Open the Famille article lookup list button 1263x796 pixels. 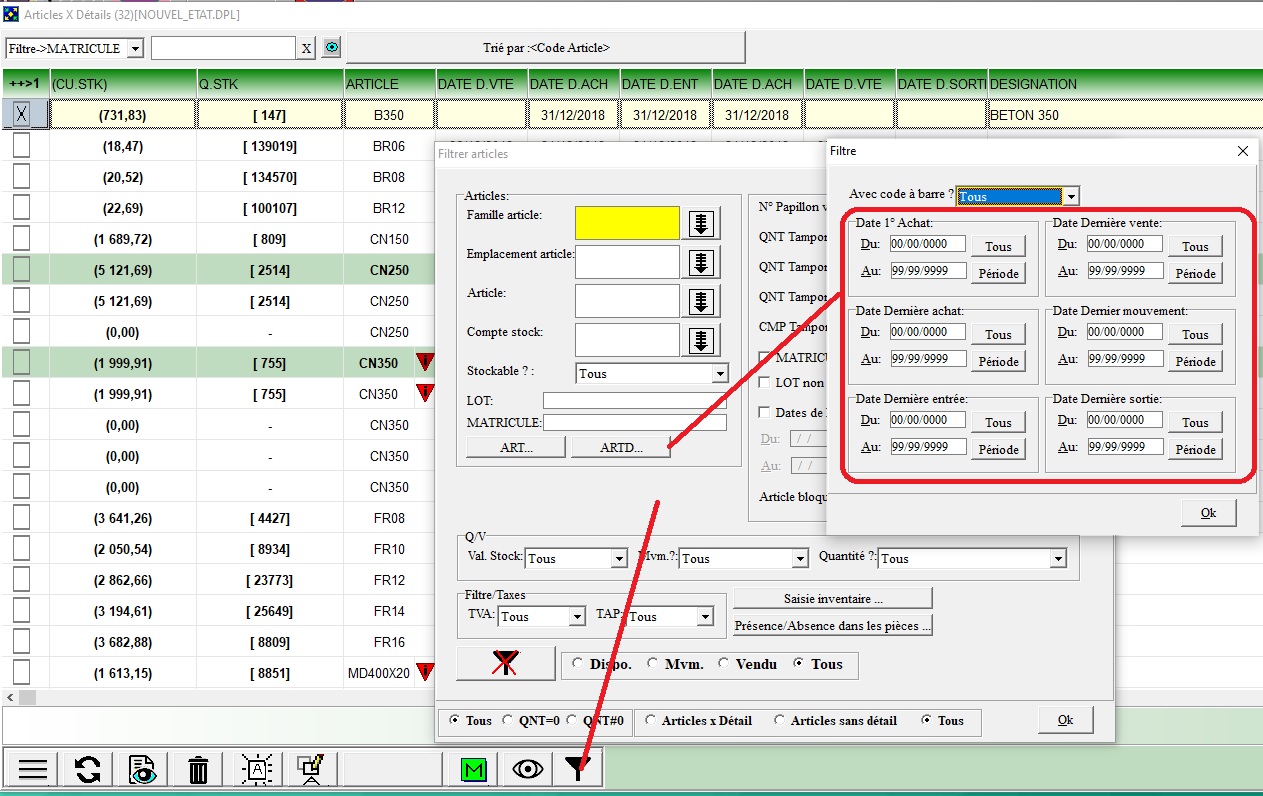[701, 223]
